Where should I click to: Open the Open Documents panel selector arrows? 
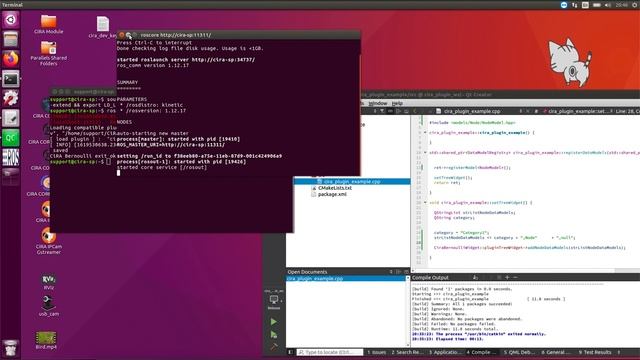coord(391,272)
